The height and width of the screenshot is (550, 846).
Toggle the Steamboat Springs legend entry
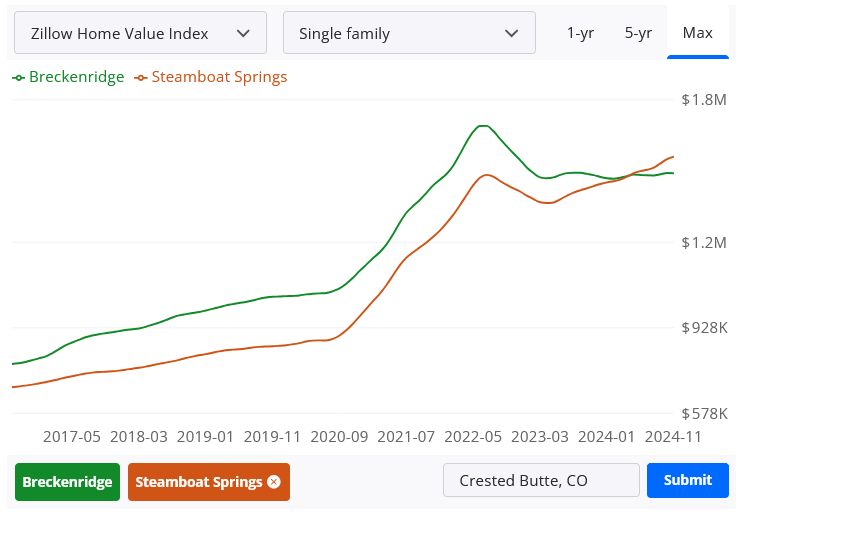211,77
